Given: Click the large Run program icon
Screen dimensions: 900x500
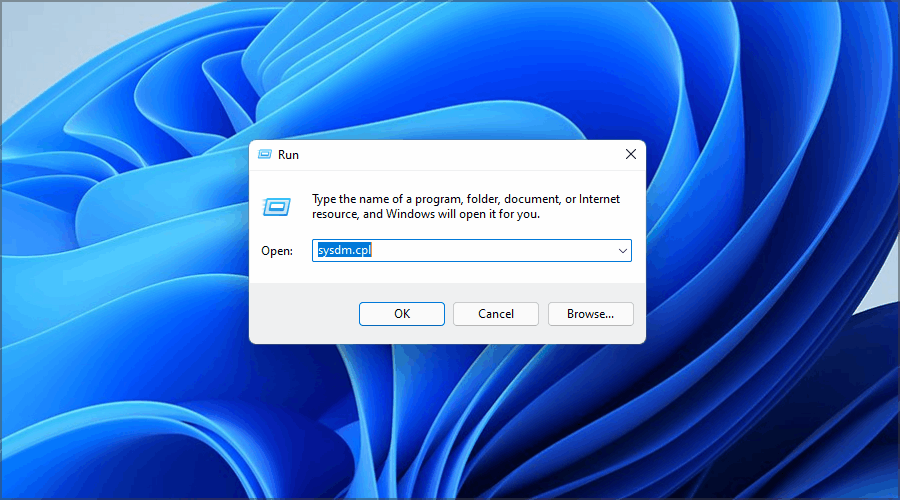Looking at the screenshot, I should [276, 207].
